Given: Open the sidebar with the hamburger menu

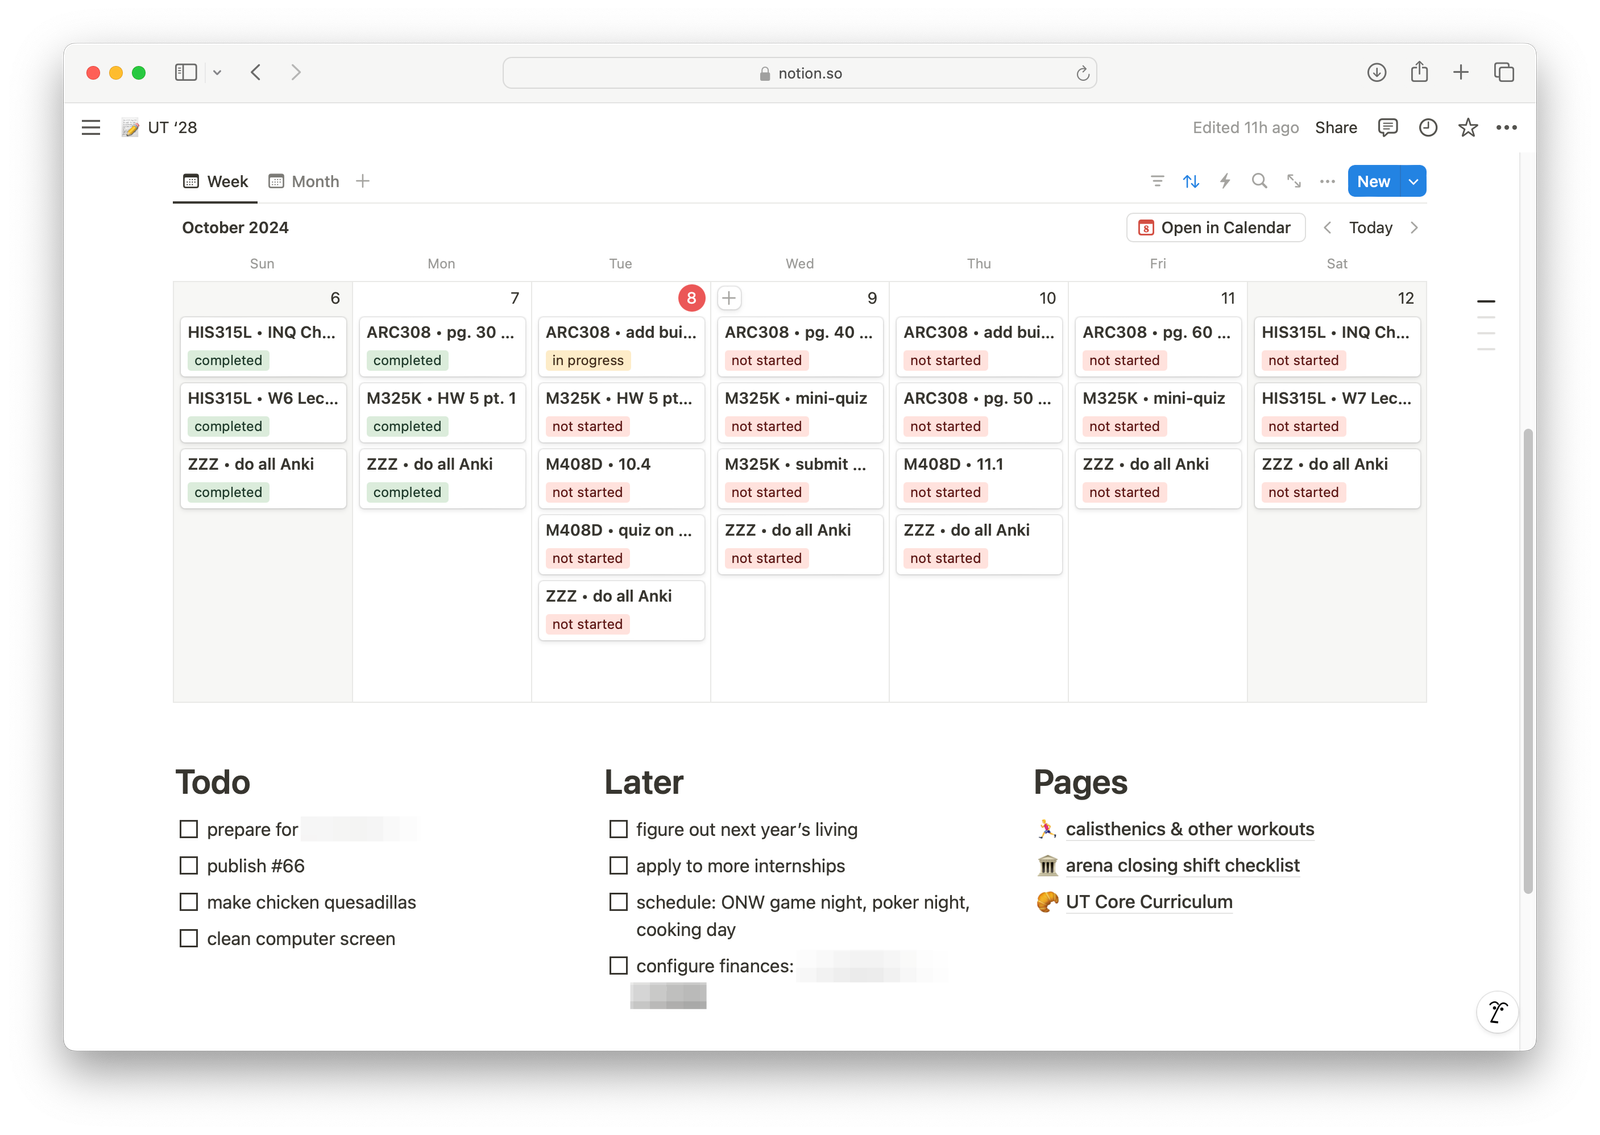Looking at the screenshot, I should [91, 127].
